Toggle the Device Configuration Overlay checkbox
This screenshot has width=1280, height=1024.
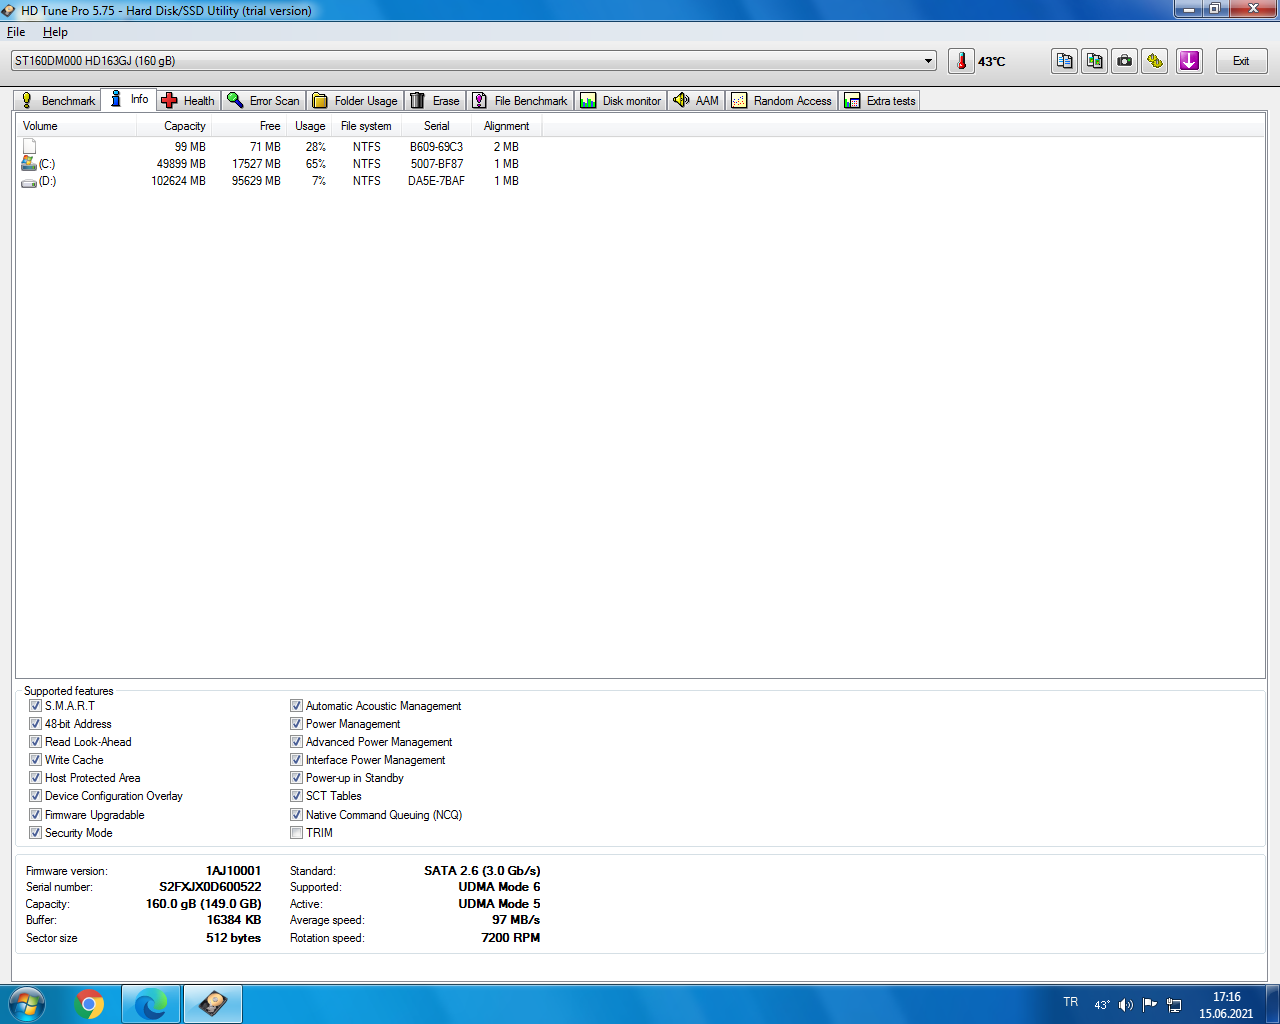35,796
